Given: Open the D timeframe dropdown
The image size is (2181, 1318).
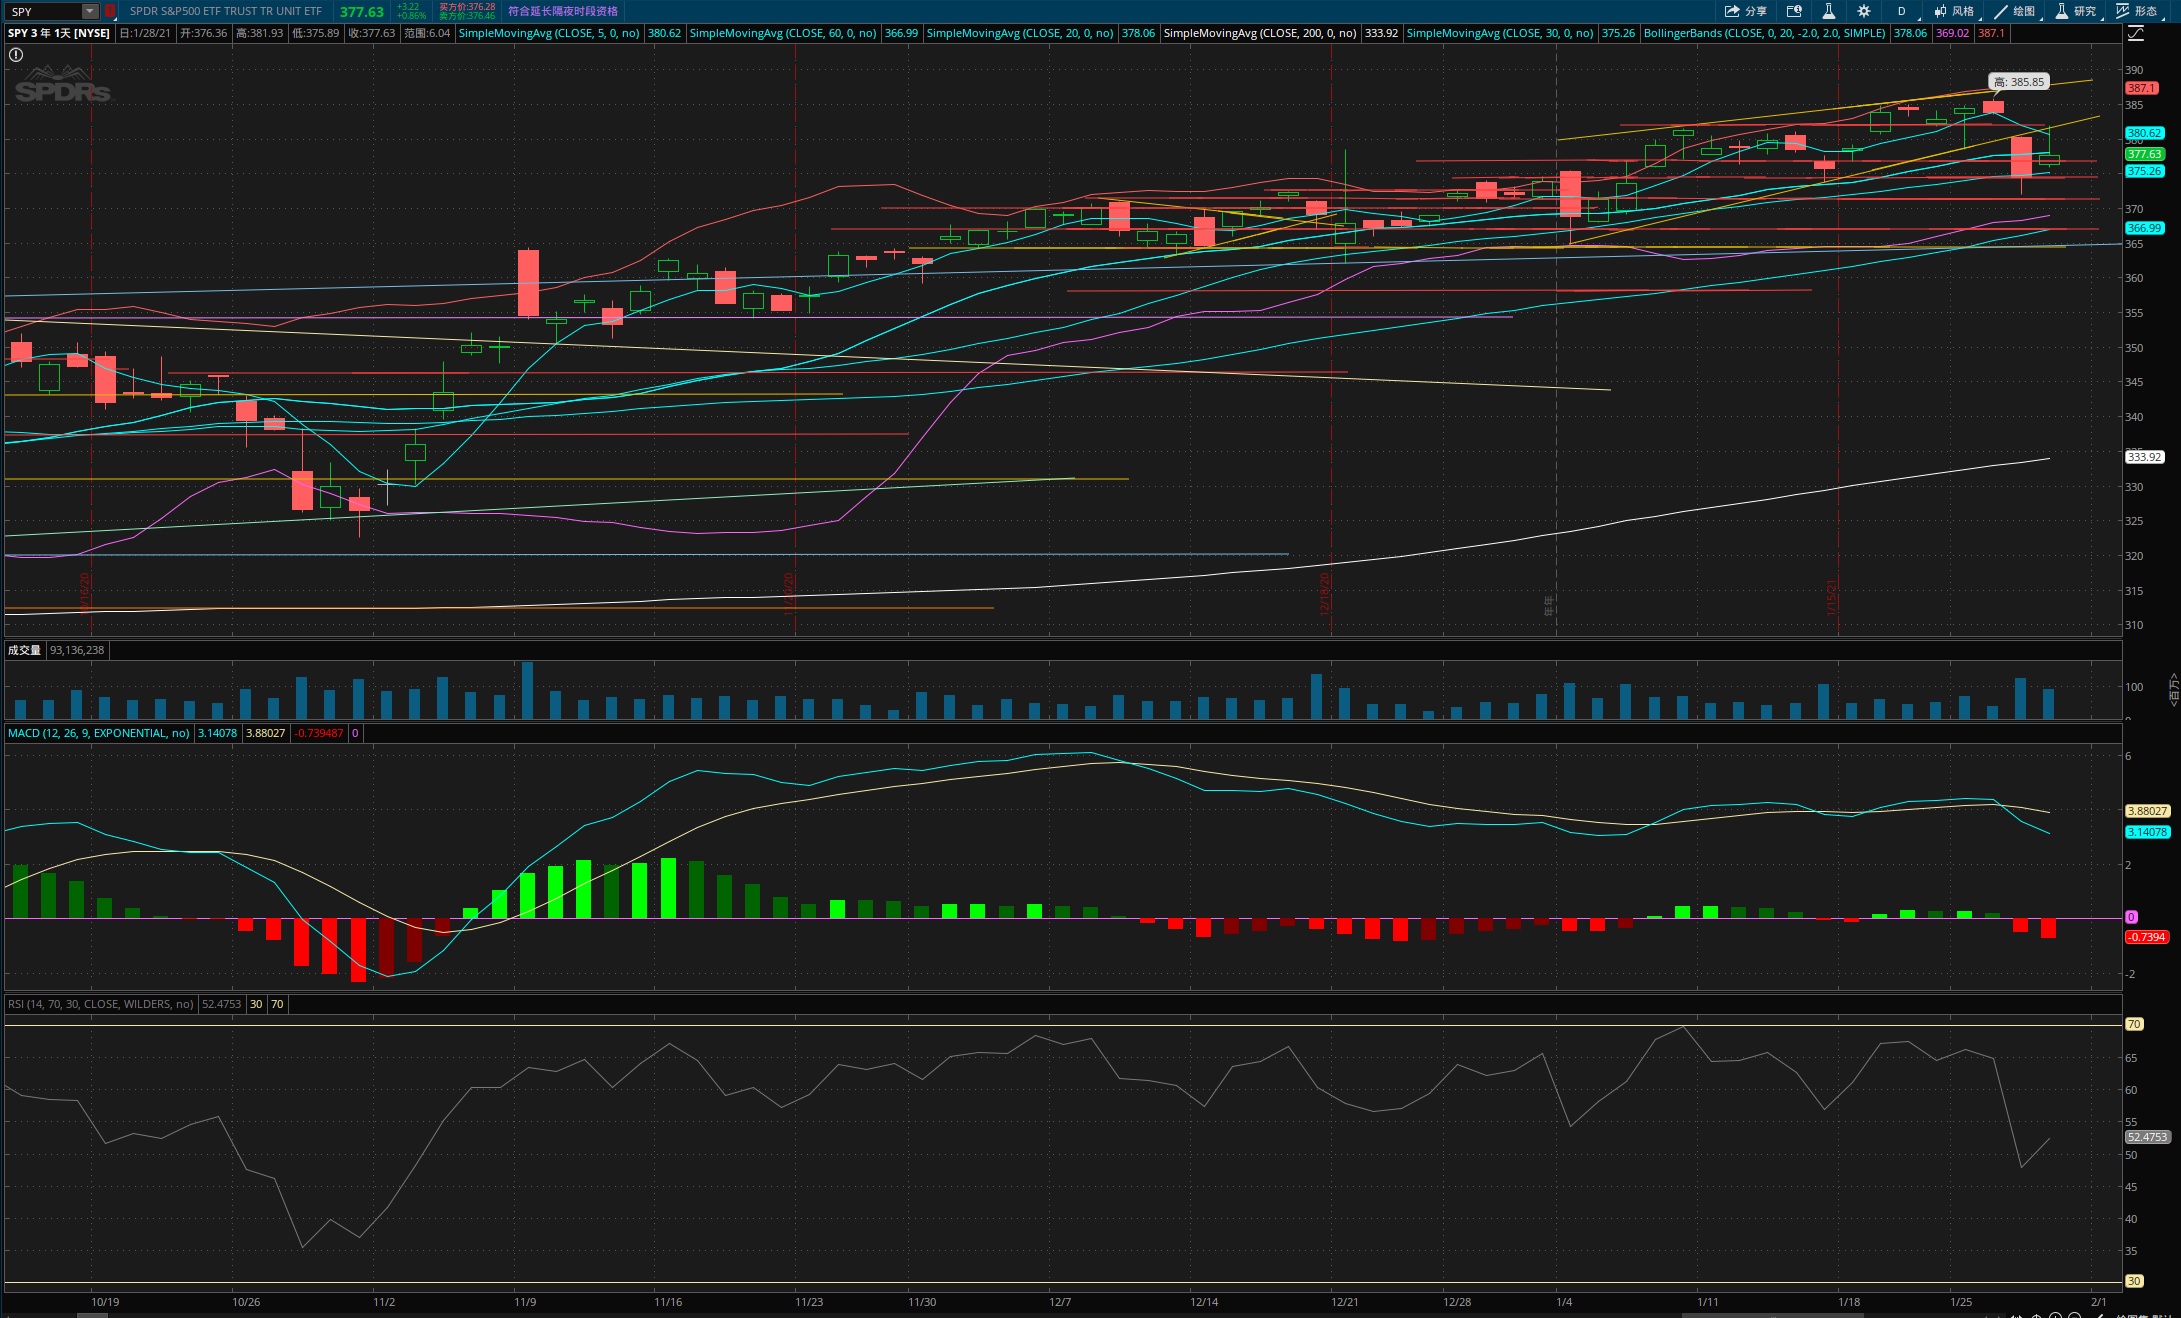Looking at the screenshot, I should click(1902, 11).
